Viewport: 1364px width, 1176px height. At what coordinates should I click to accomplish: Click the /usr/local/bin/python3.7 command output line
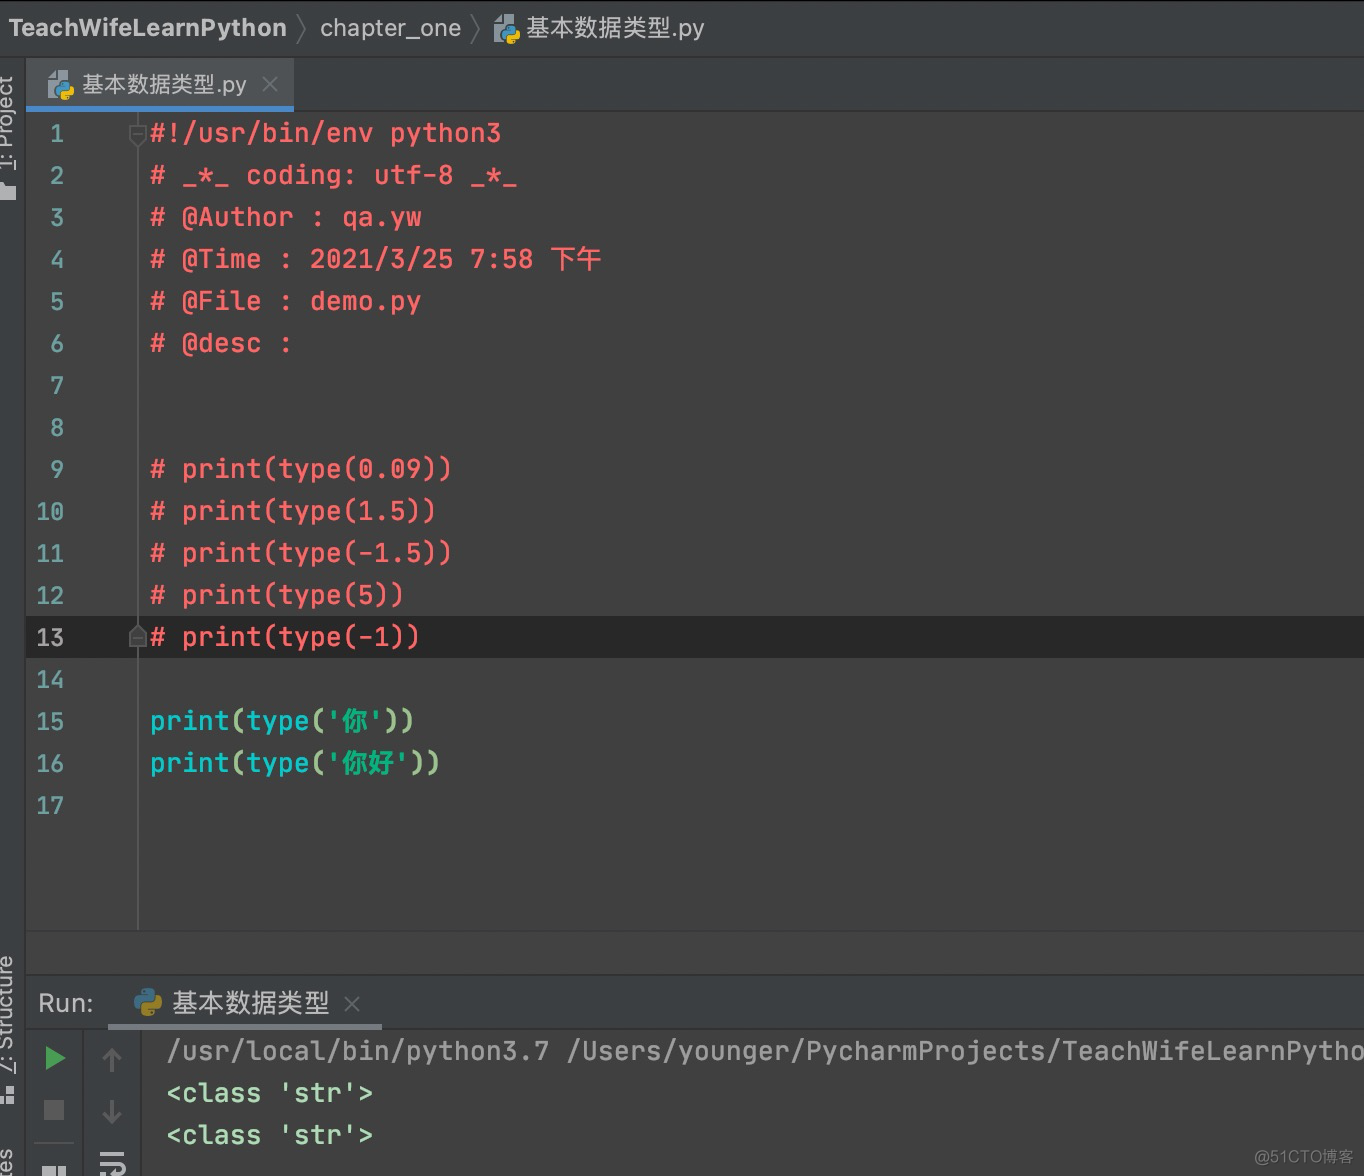pyautogui.click(x=764, y=1051)
